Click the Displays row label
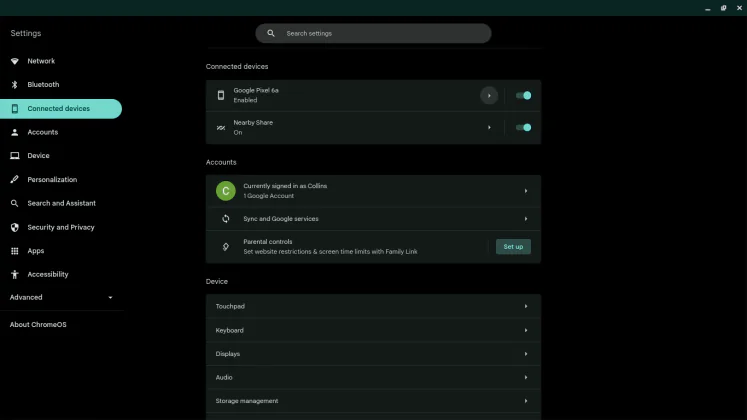This screenshot has height=420, width=747. tap(228, 354)
